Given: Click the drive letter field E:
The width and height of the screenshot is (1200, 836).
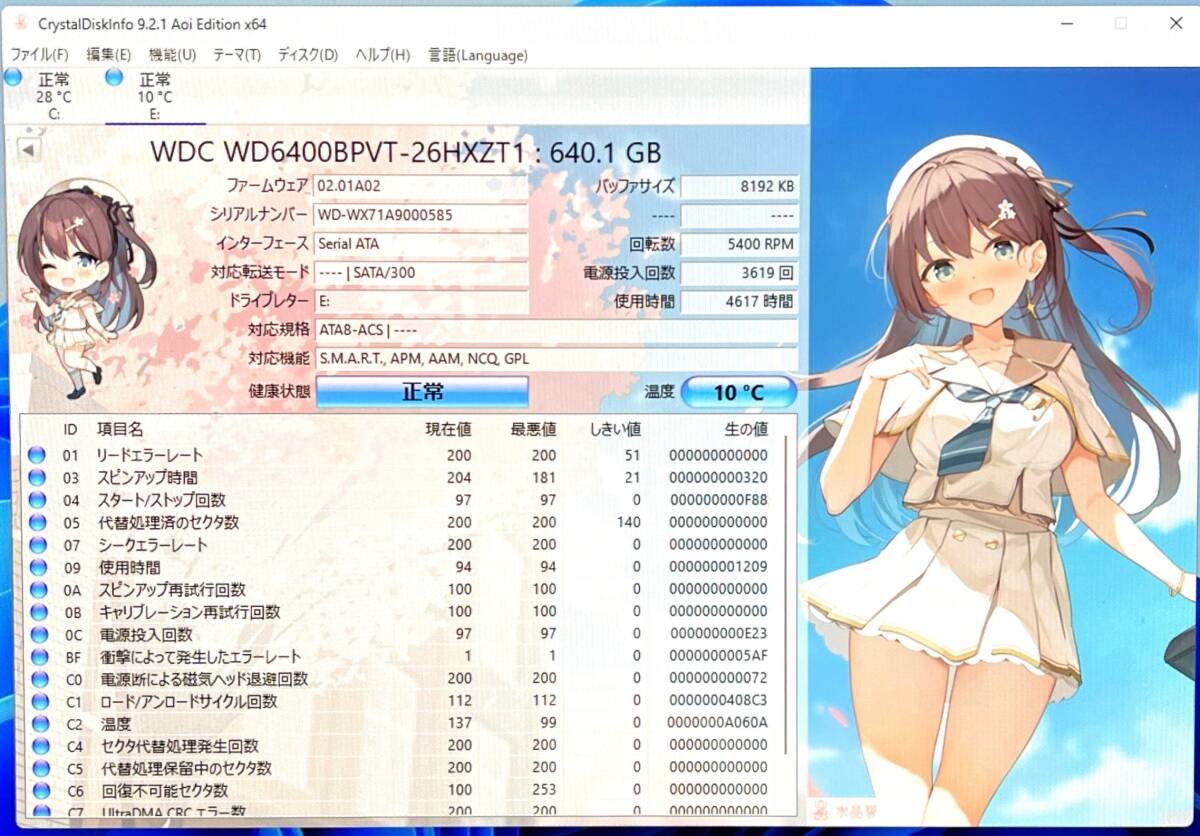Looking at the screenshot, I should (x=421, y=301).
